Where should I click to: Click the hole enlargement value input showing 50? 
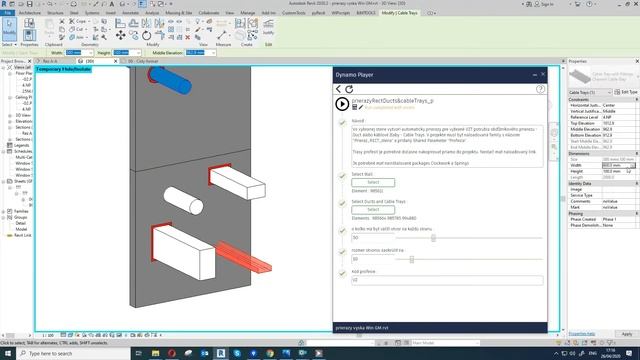tap(372, 238)
